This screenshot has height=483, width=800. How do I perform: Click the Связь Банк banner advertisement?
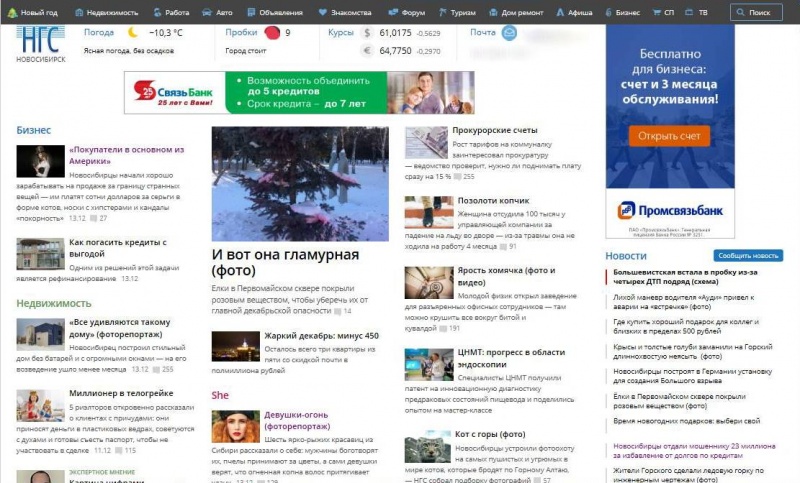tap(299, 93)
